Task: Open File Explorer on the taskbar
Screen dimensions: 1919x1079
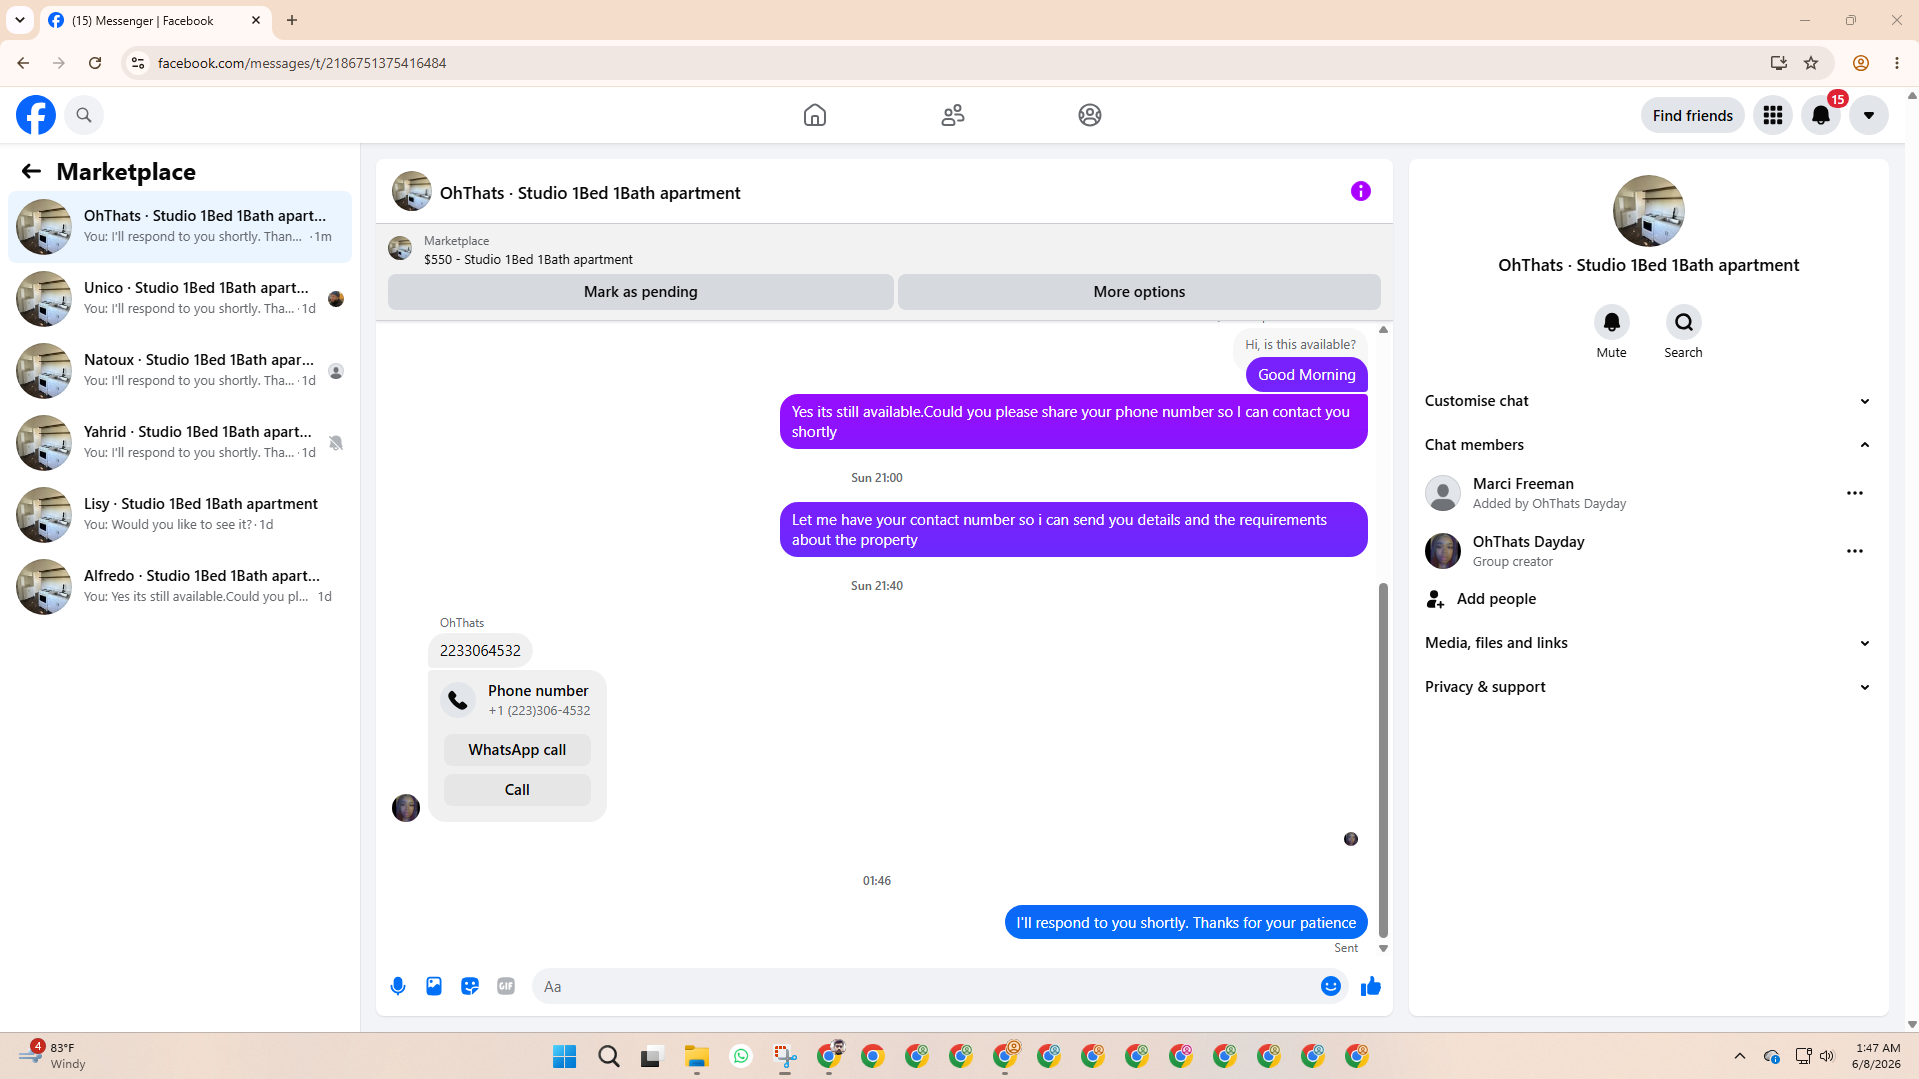Action: 697,1056
